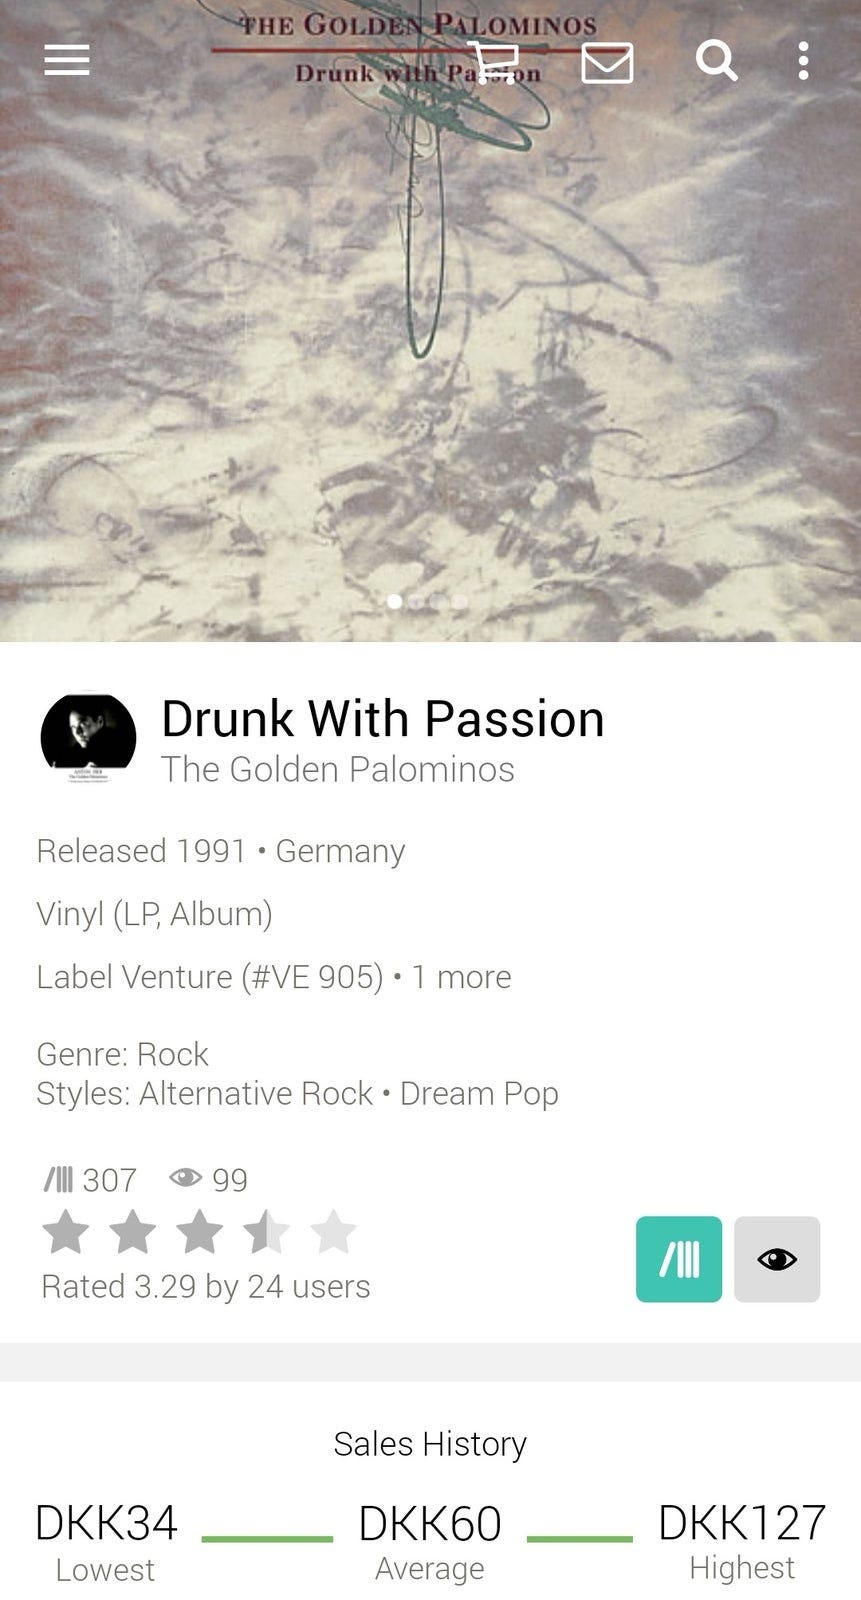Screen dimensions: 861x1600
Task: Tap the artist avatar thumbnail
Action: coord(88,738)
